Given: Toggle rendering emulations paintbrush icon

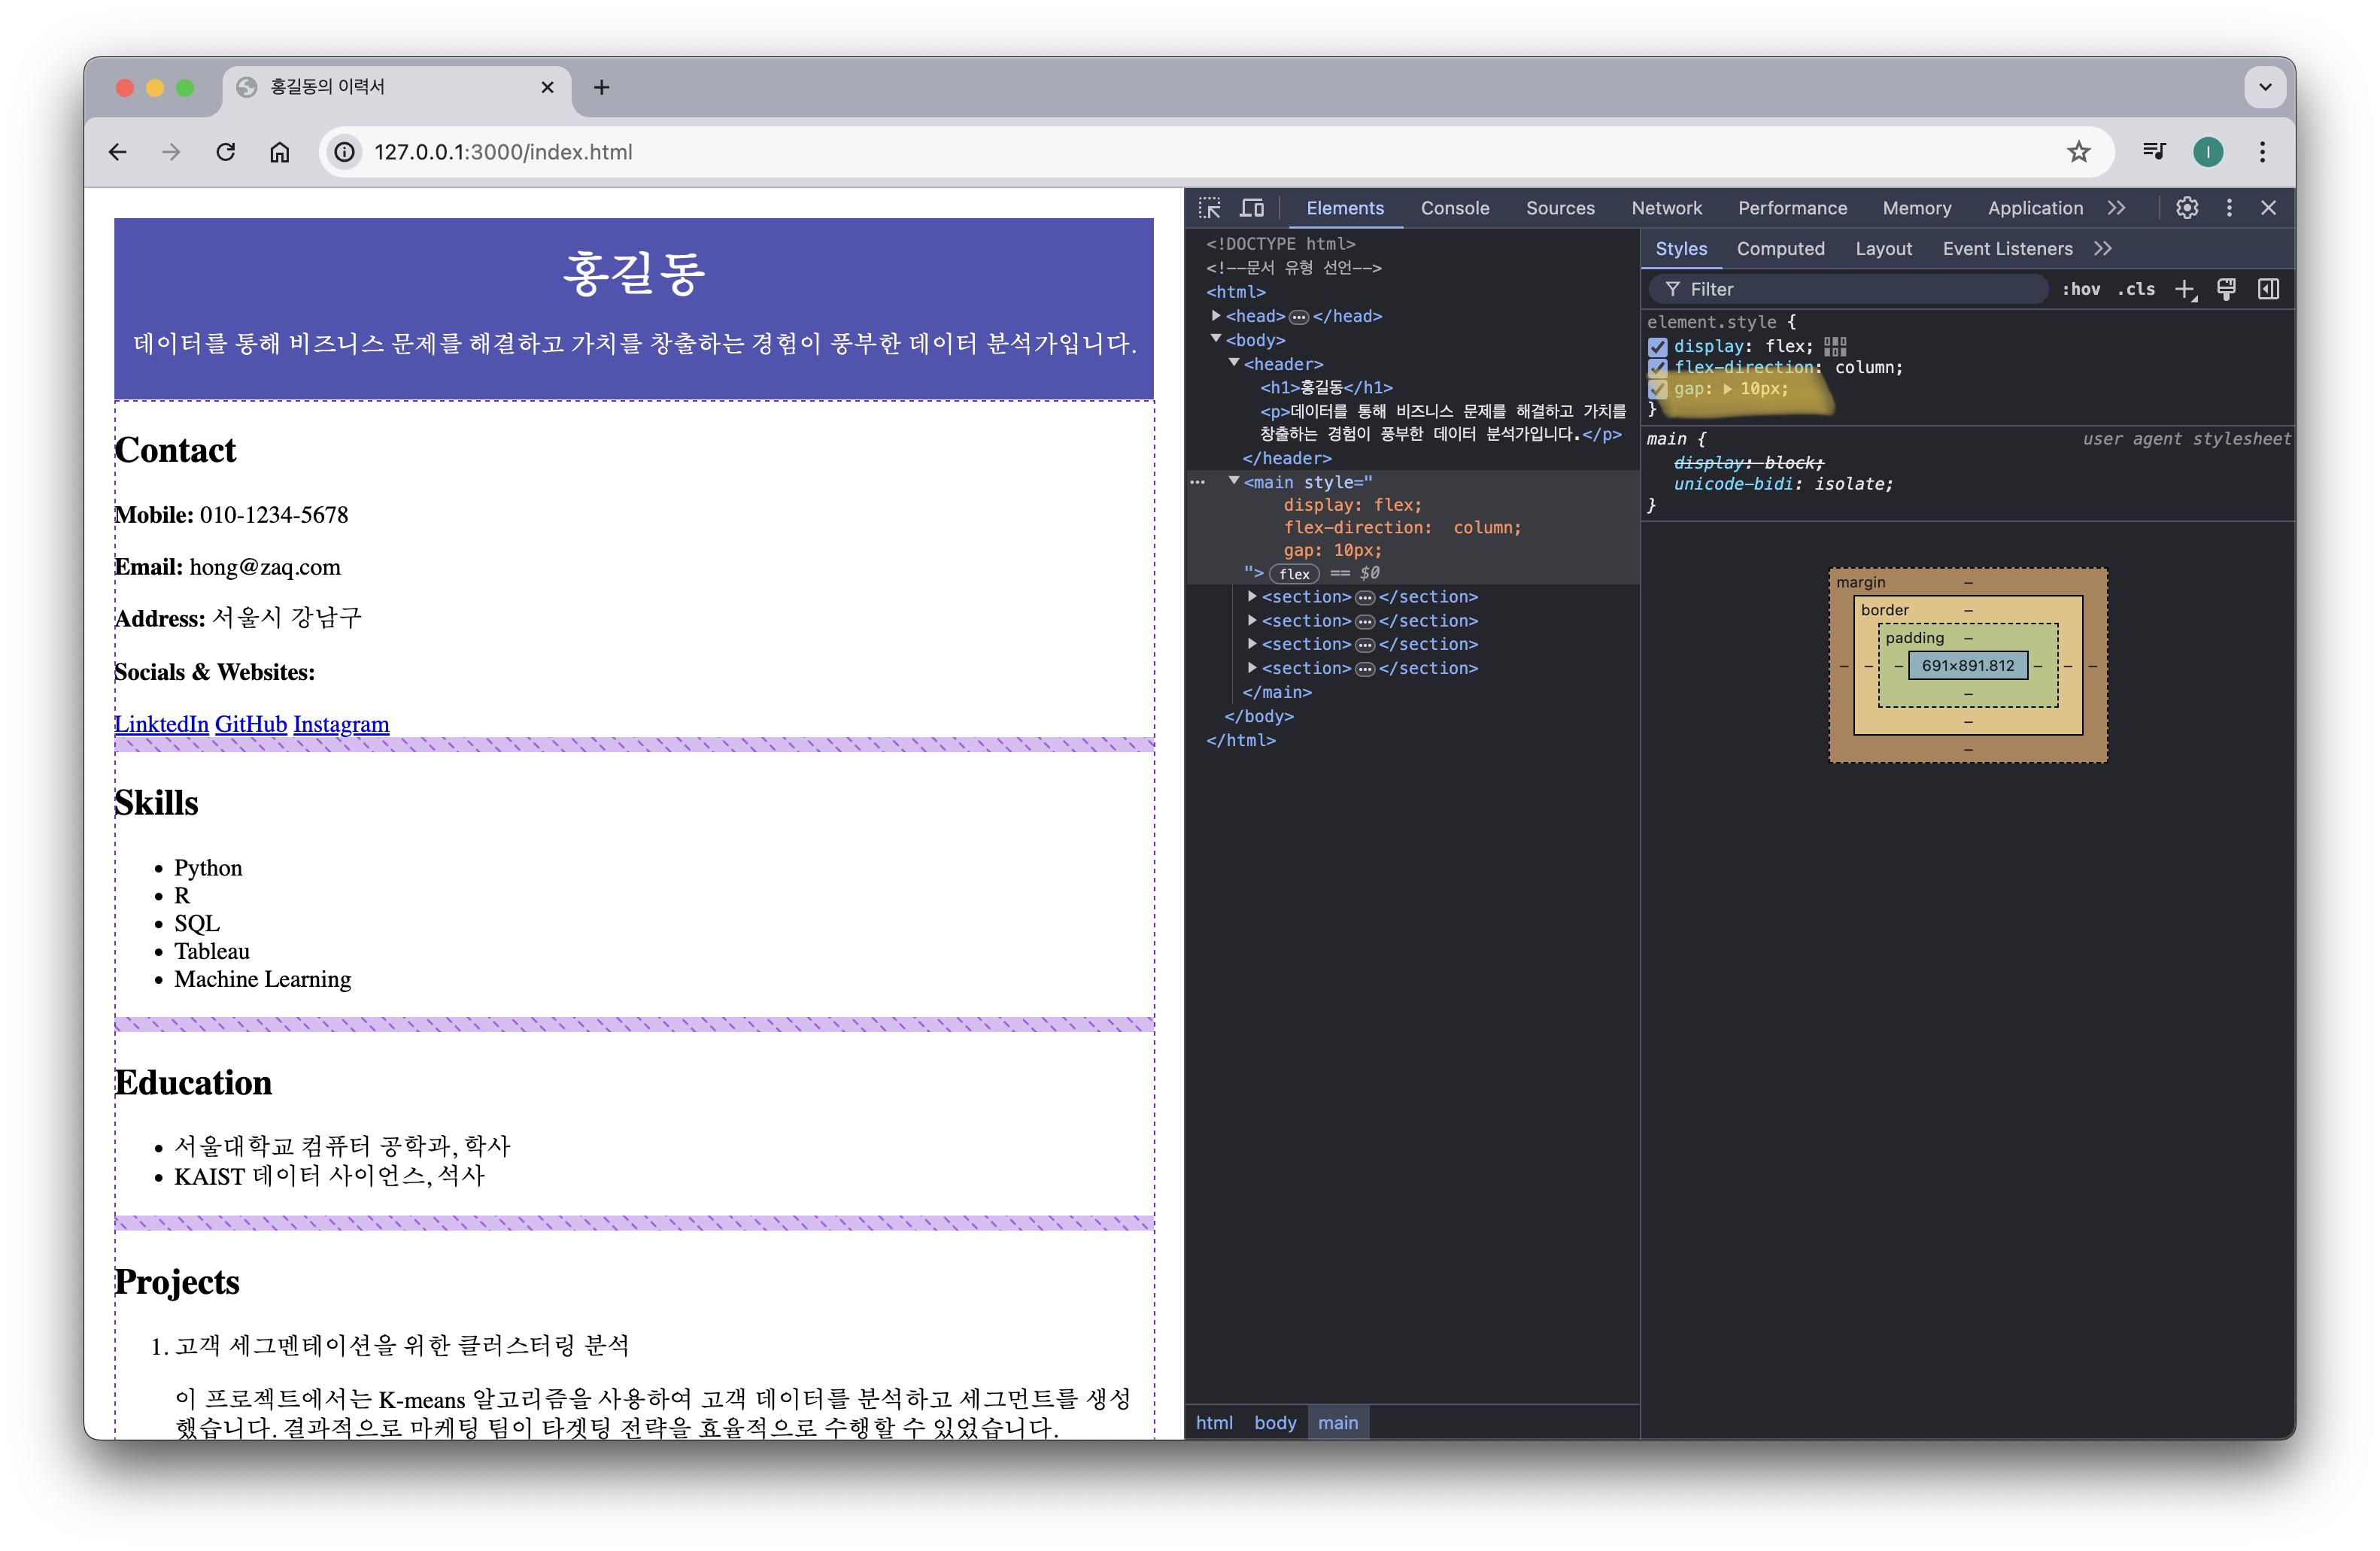Looking at the screenshot, I should pos(2227,290).
